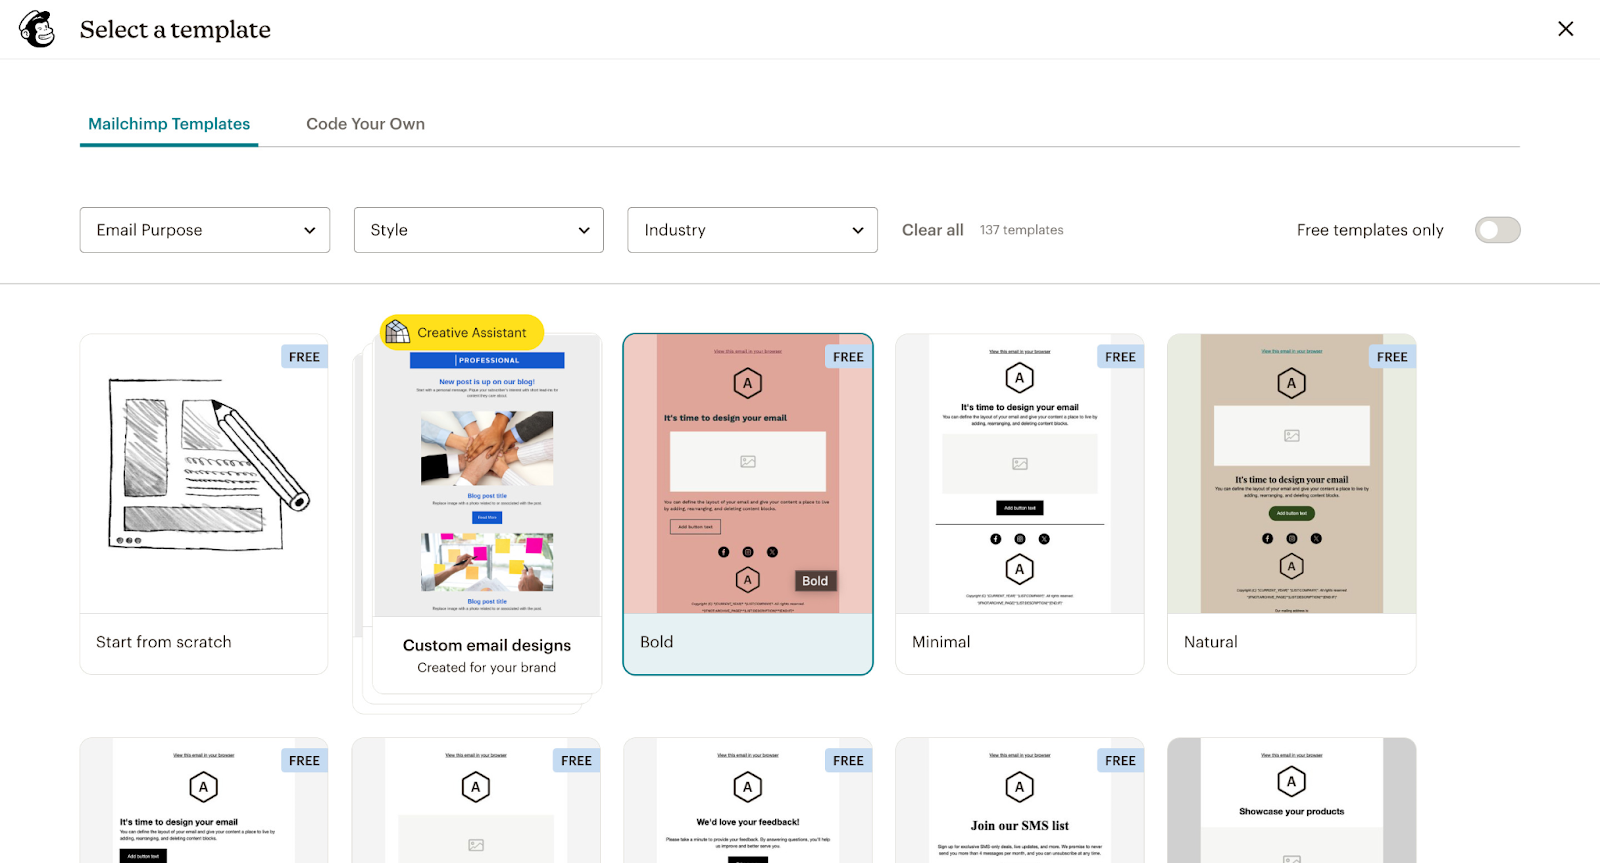The image size is (1600, 863).
Task: Click hexagon logo icon atop Minimal preview
Action: point(1020,377)
